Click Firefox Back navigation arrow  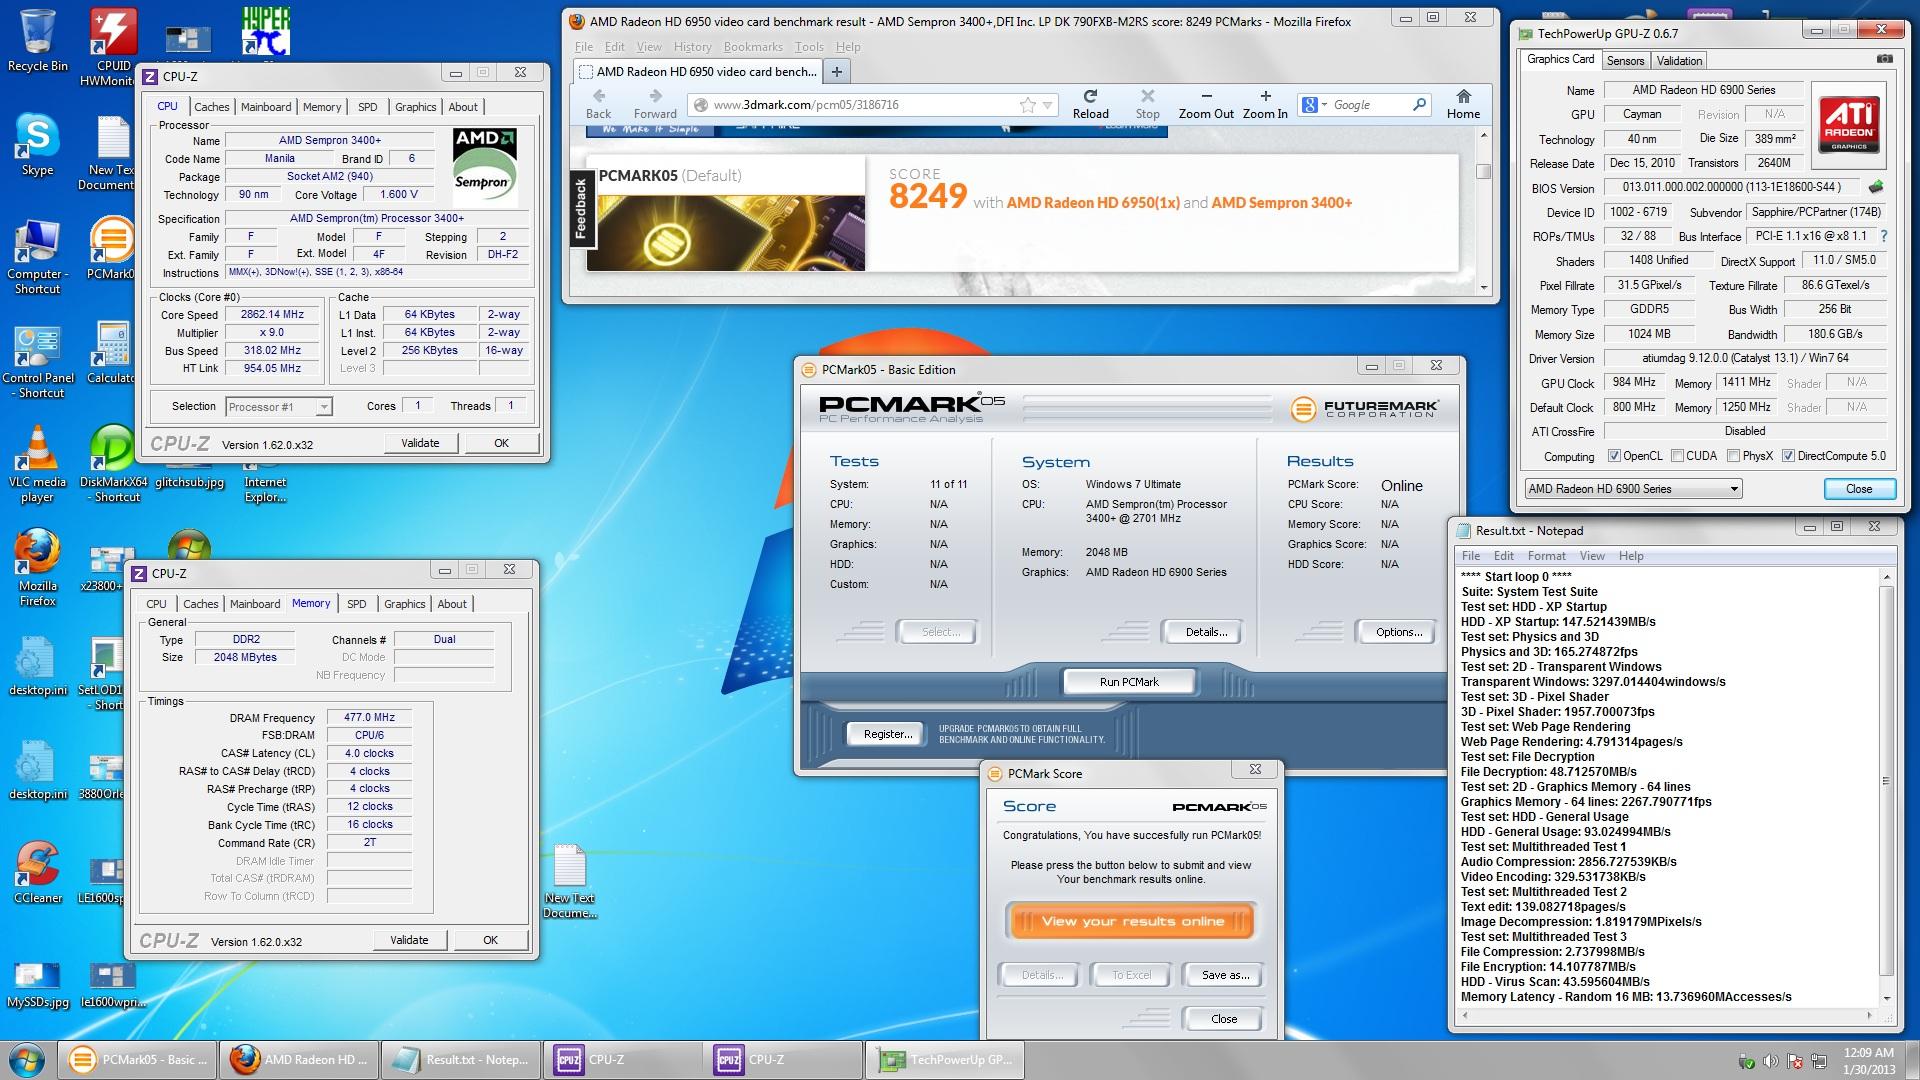click(598, 103)
